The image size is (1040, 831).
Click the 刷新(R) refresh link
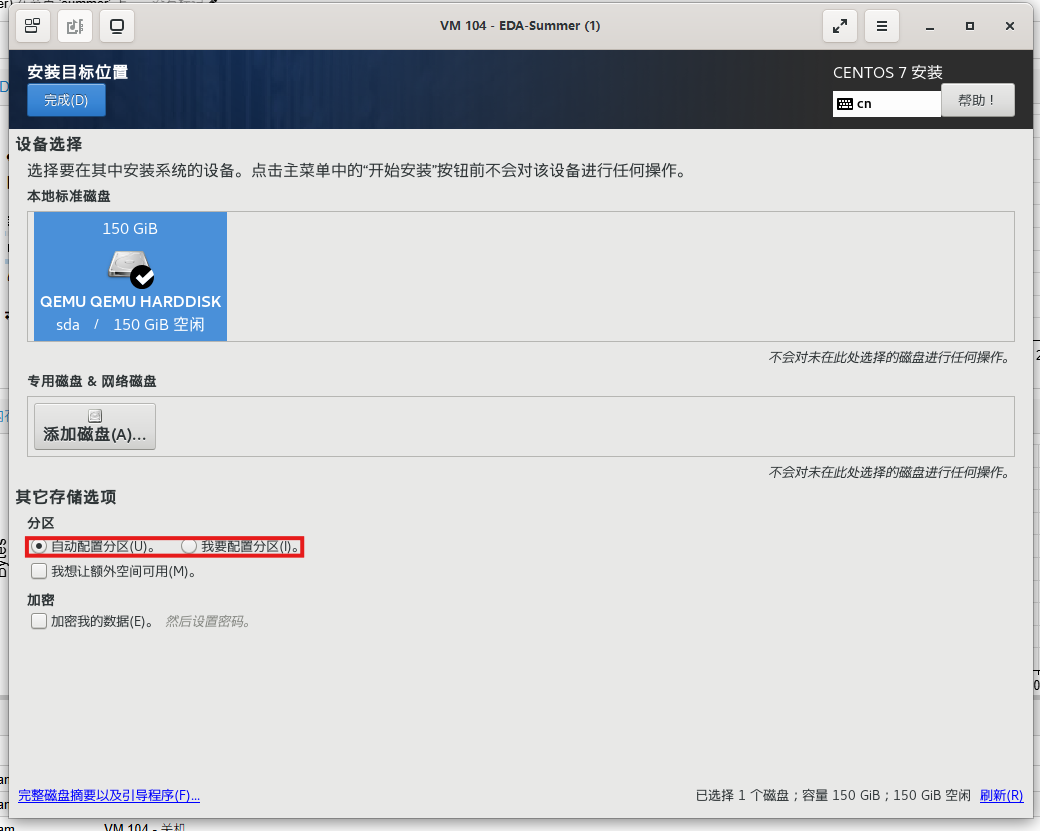[x=1001, y=796]
